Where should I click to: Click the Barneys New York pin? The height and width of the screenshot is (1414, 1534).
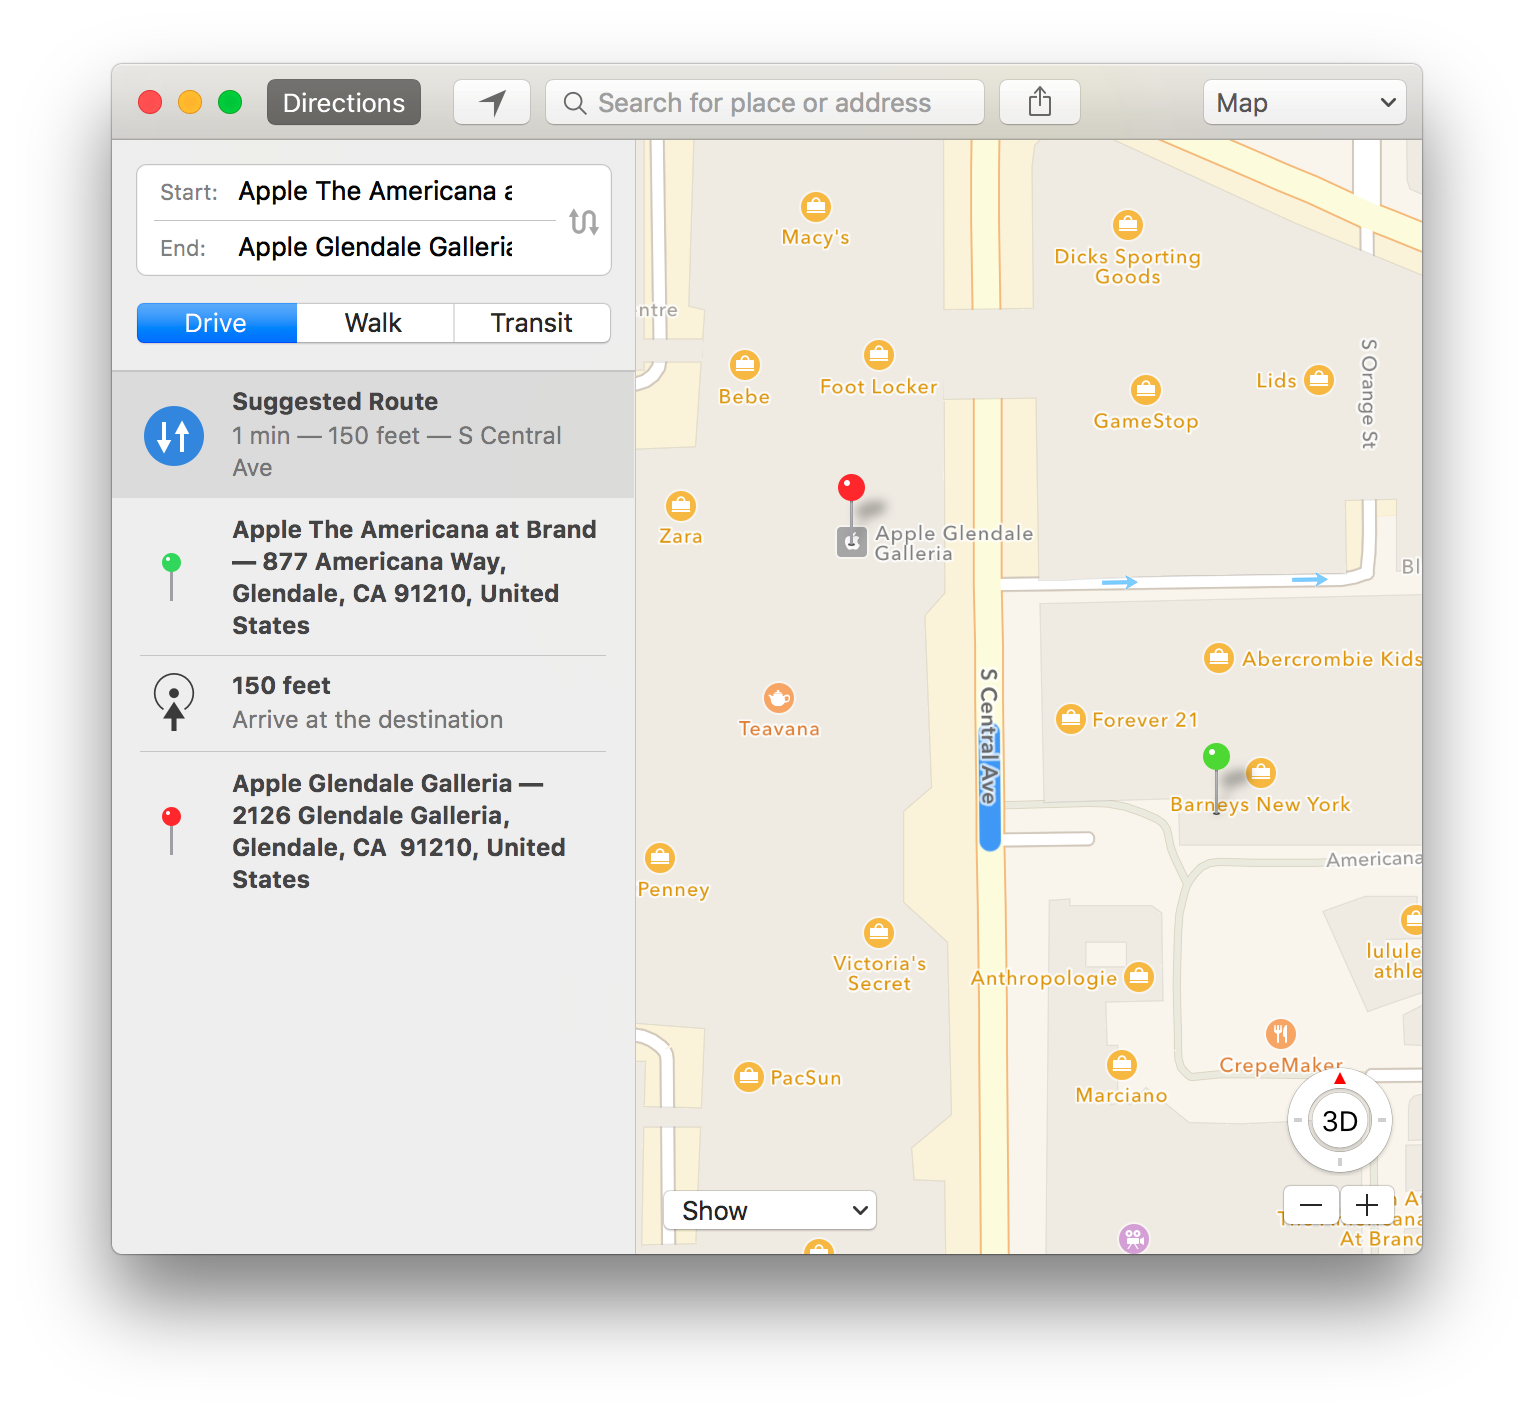(x=1261, y=772)
